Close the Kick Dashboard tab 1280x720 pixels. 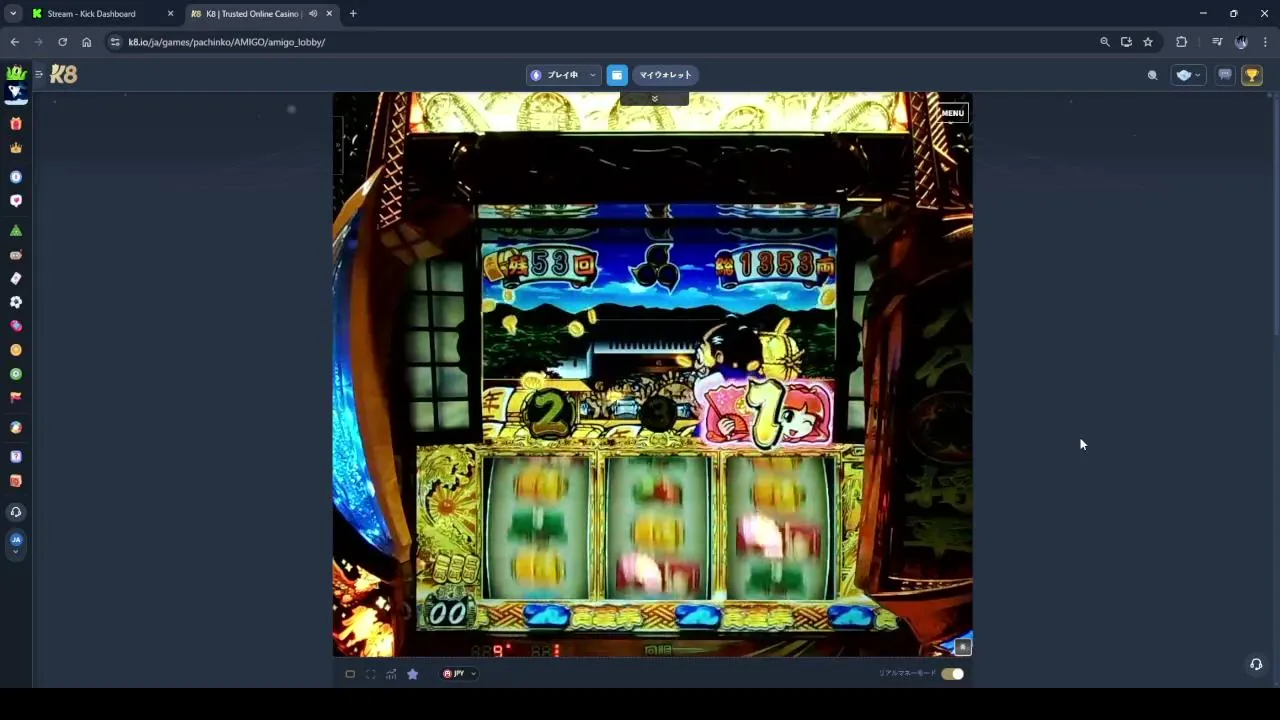(x=170, y=14)
